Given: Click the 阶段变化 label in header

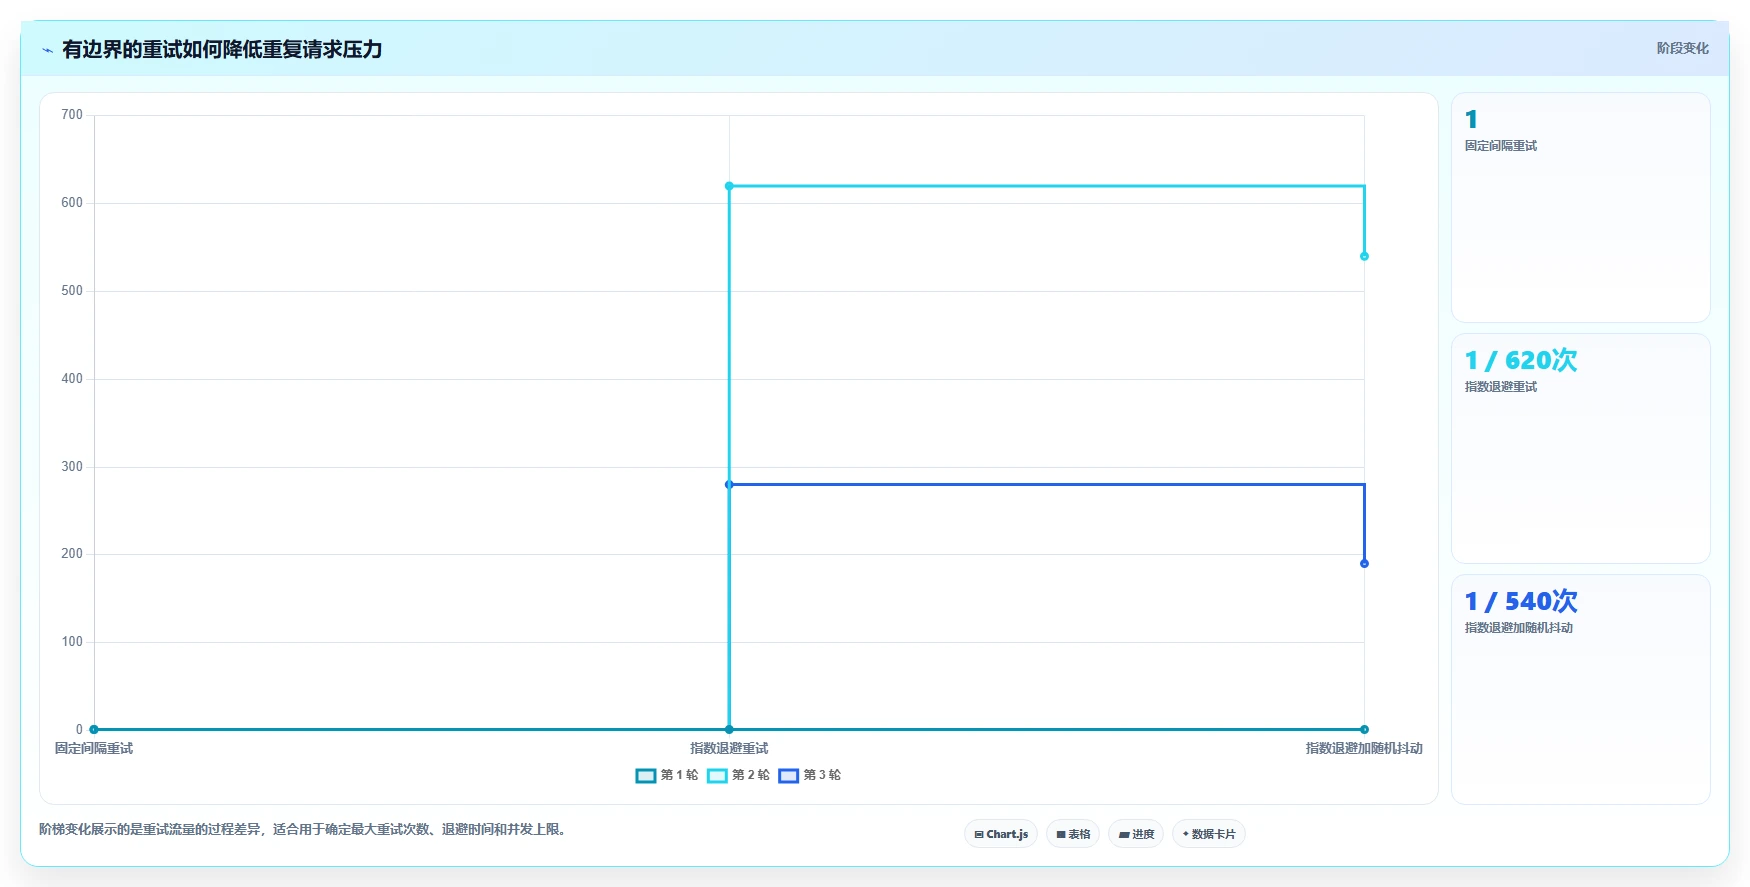Looking at the screenshot, I should click(1682, 48).
